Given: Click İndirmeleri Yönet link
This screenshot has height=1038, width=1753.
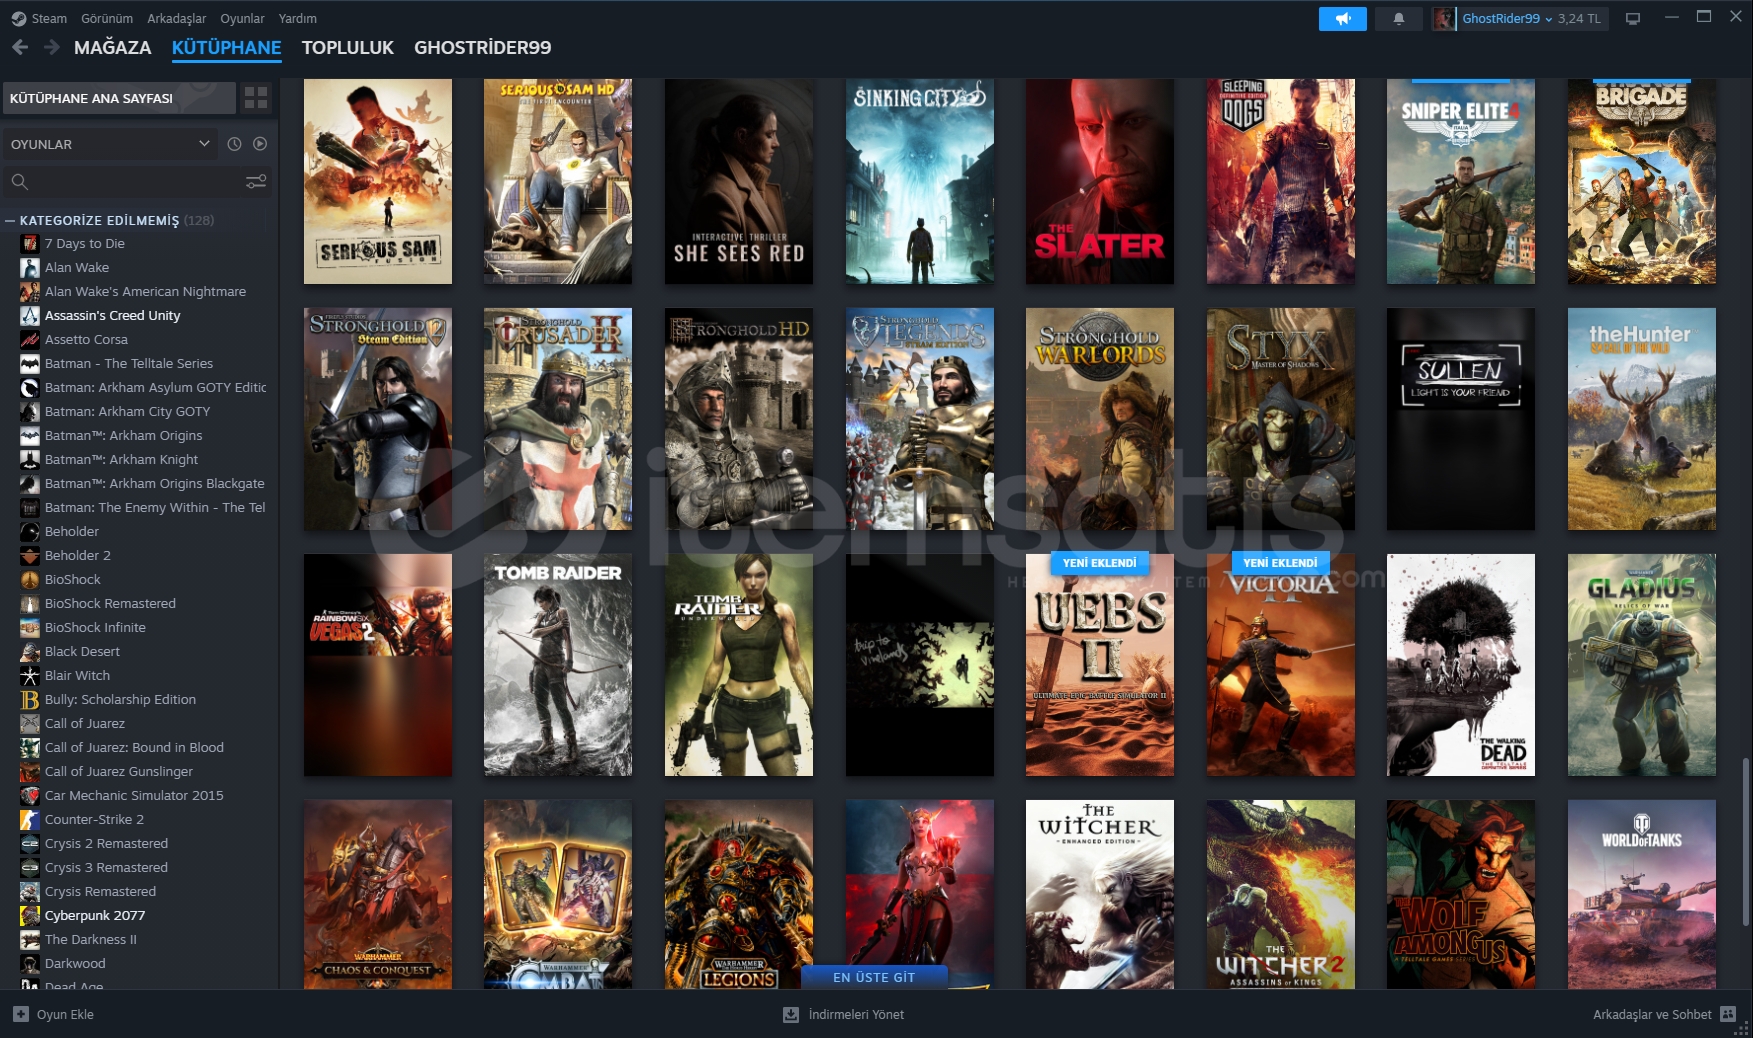Looking at the screenshot, I should click(856, 1014).
